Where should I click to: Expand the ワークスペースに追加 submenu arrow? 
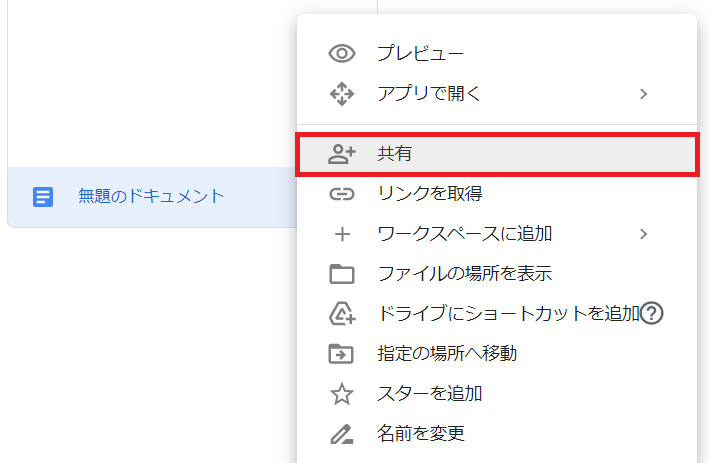643,234
